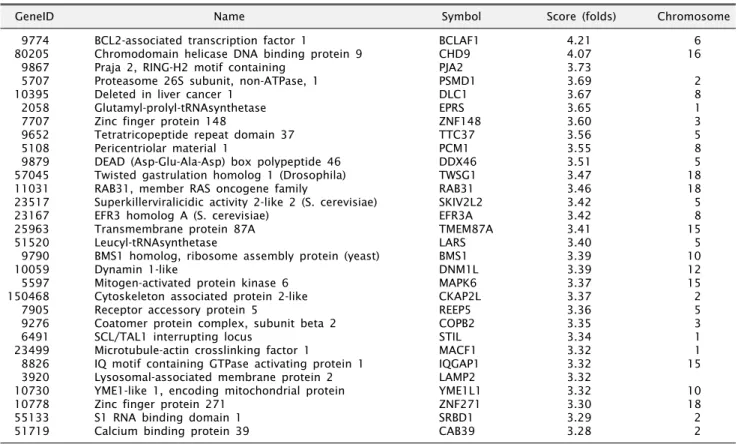Screen dimensions: 741x444
Task: Click the symbol ZNF148
Action: (459, 121)
